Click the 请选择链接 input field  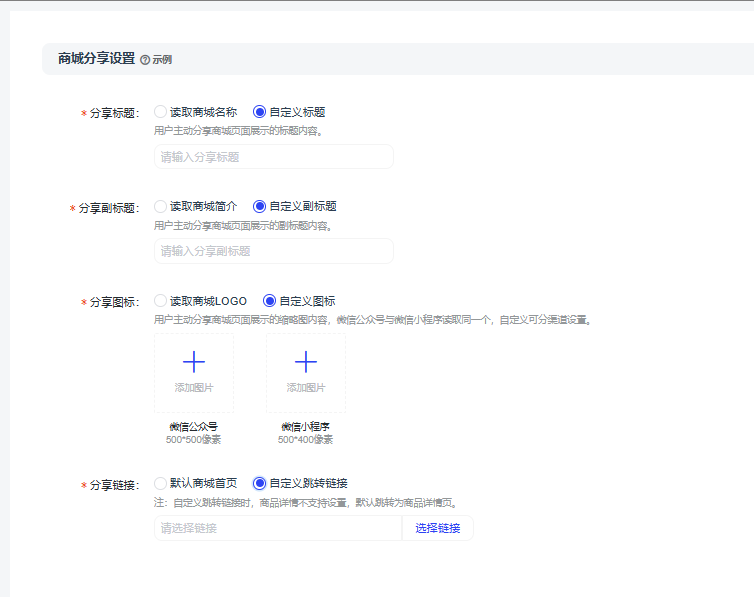click(x=277, y=528)
